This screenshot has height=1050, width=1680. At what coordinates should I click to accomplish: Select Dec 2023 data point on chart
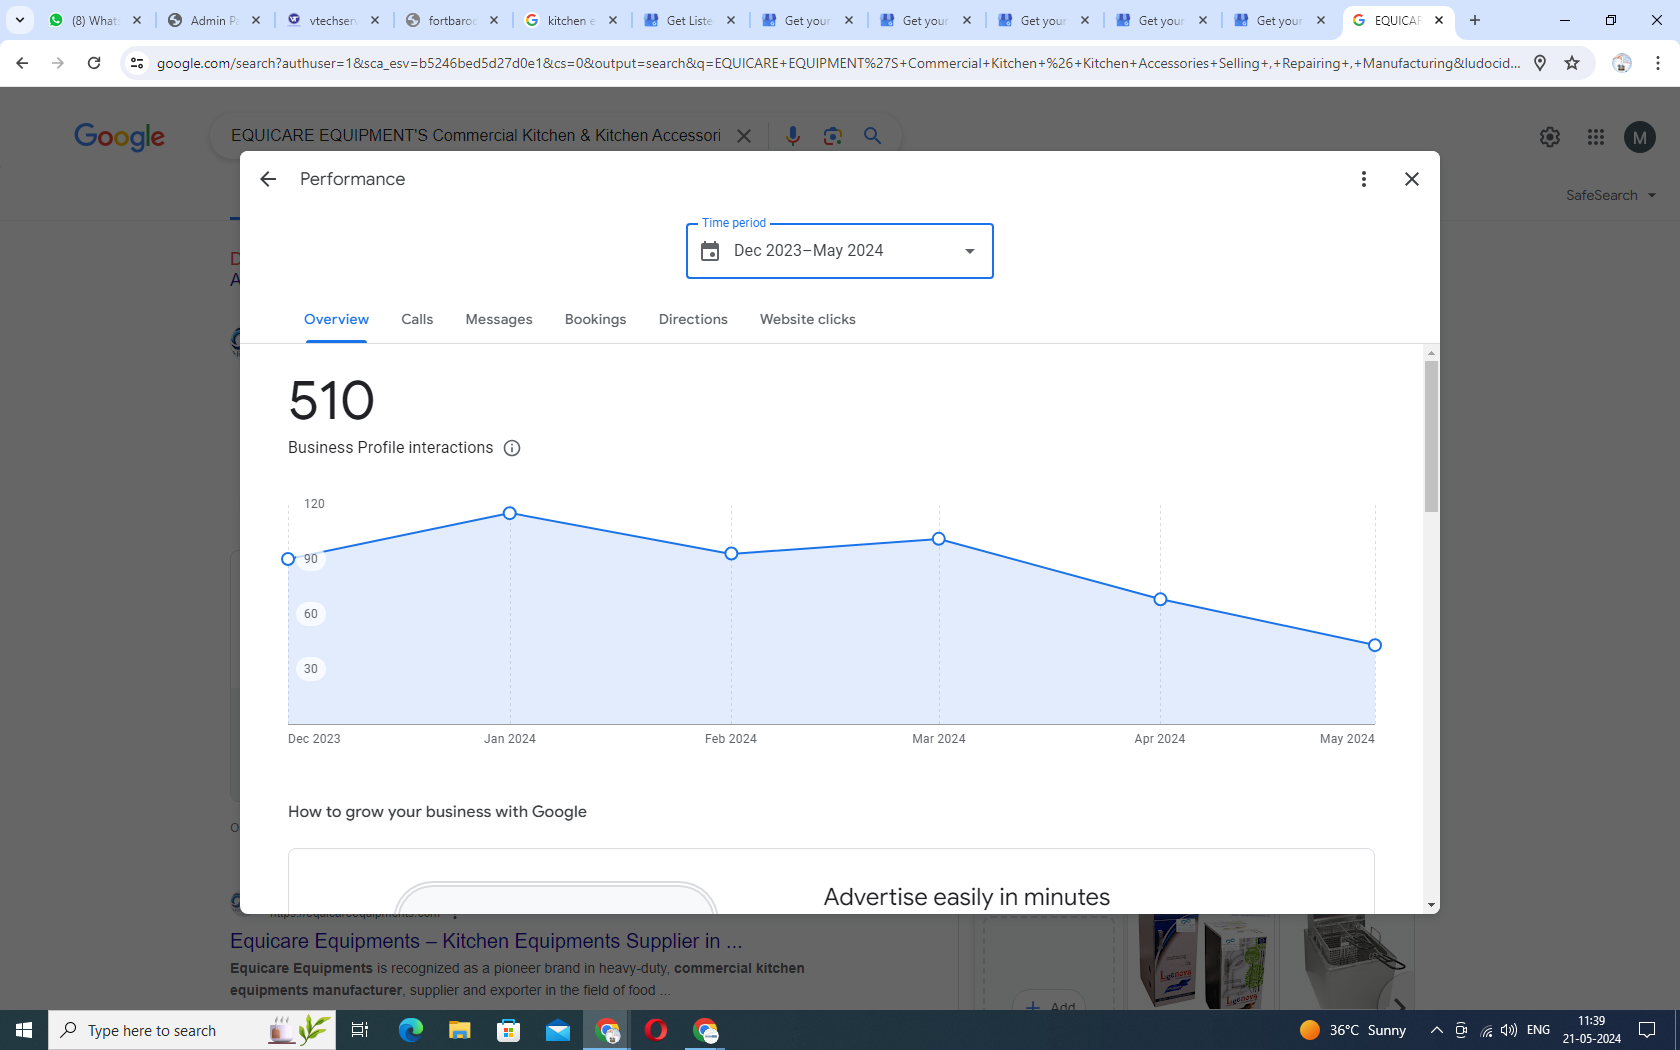tap(288, 559)
